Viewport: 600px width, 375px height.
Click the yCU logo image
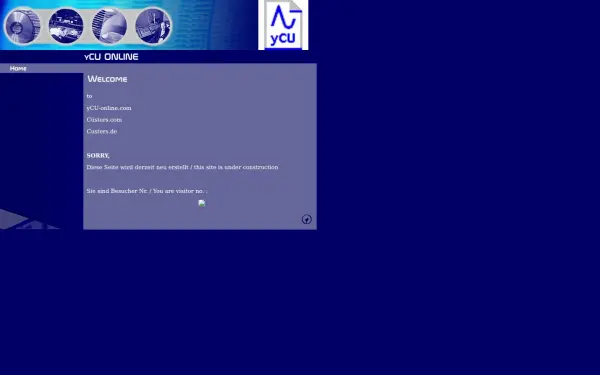coord(283,25)
